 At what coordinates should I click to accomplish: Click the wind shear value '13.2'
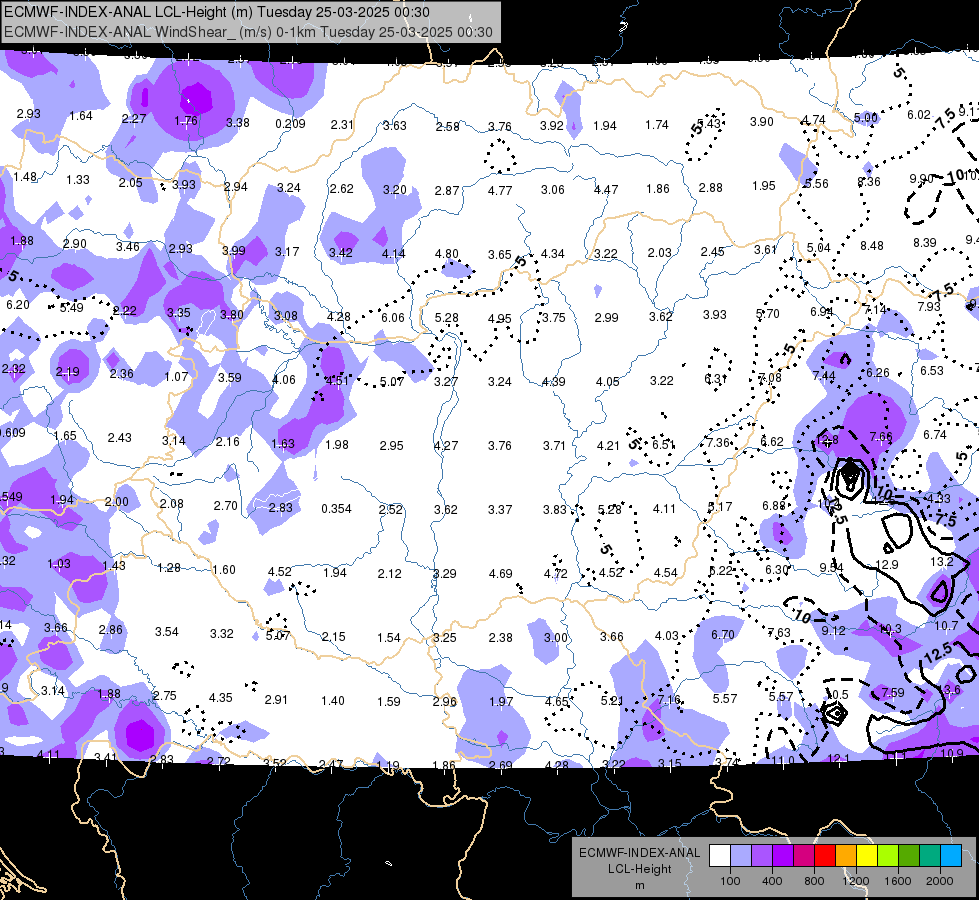[942, 561]
